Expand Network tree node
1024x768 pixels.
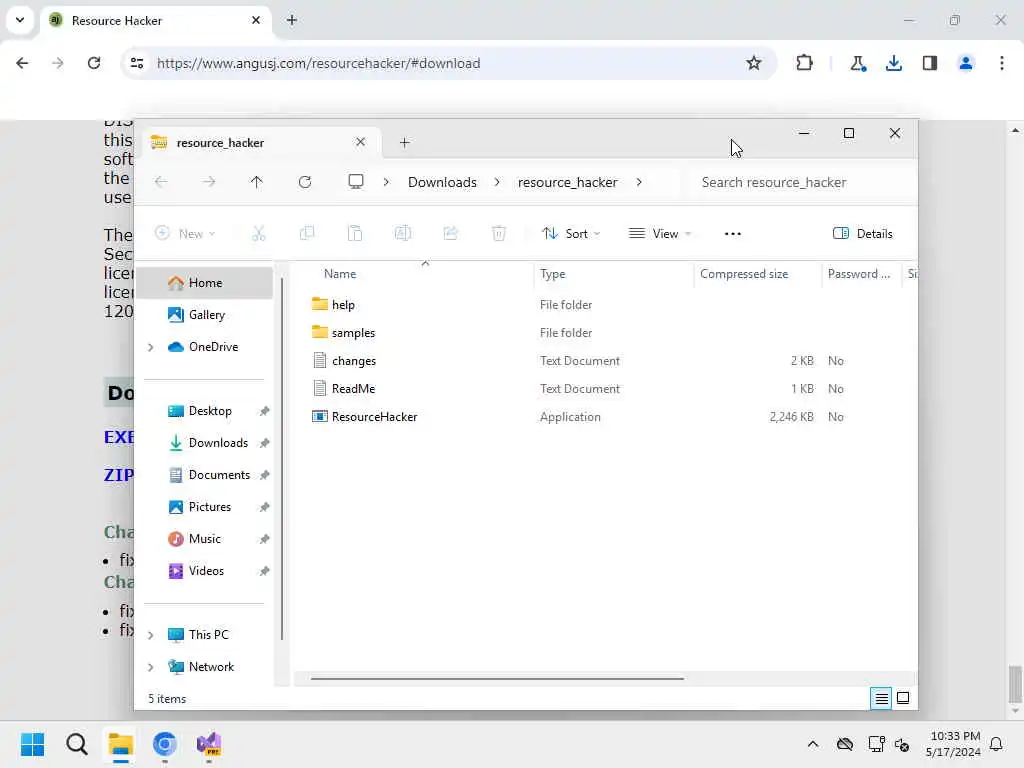151,667
